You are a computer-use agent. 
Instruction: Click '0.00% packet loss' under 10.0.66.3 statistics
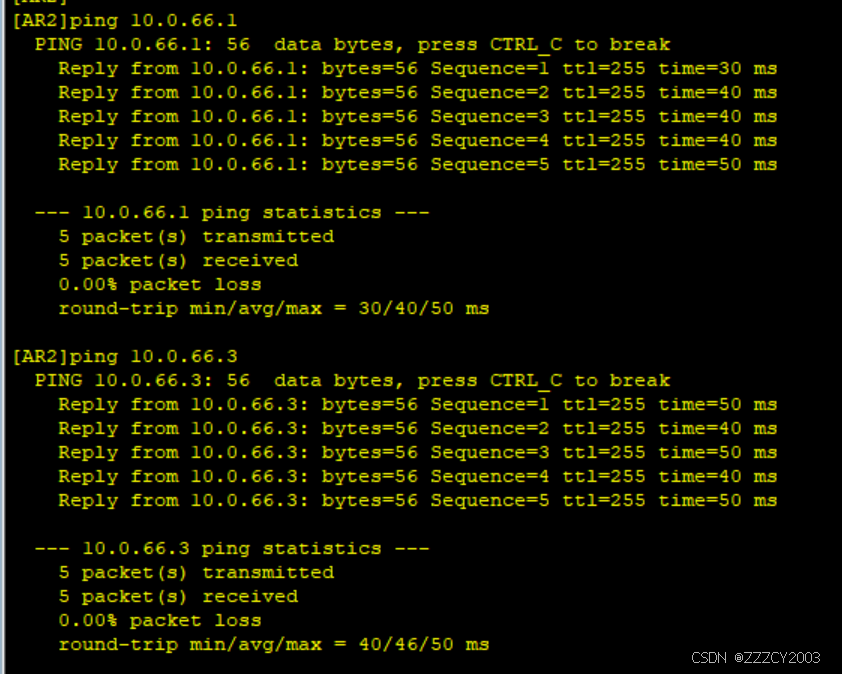160,620
